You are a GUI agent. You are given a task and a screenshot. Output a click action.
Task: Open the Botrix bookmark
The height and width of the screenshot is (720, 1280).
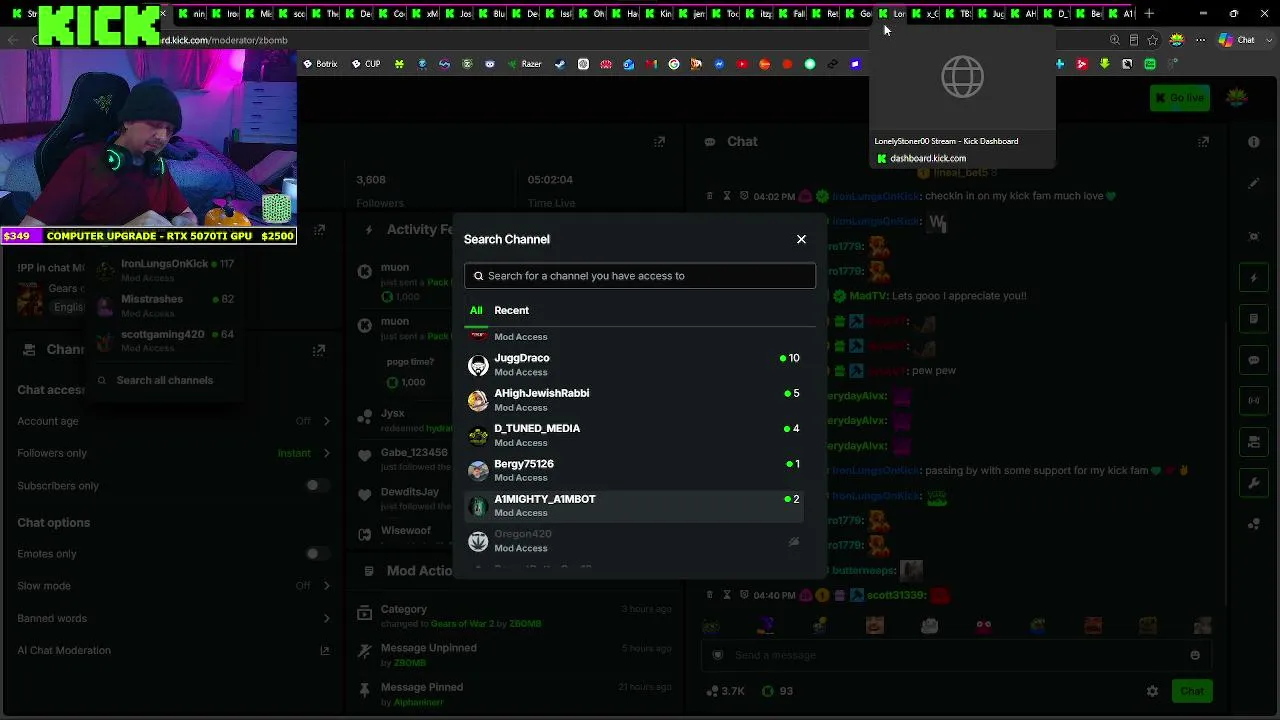point(320,64)
